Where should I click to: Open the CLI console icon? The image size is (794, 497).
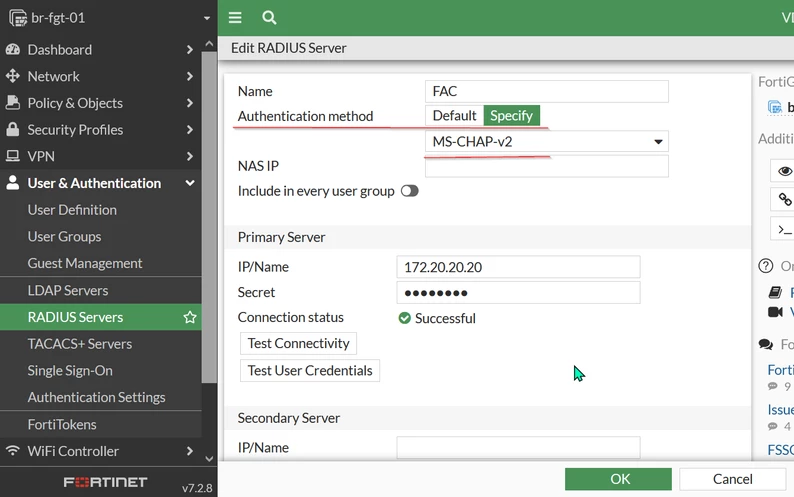(x=784, y=230)
